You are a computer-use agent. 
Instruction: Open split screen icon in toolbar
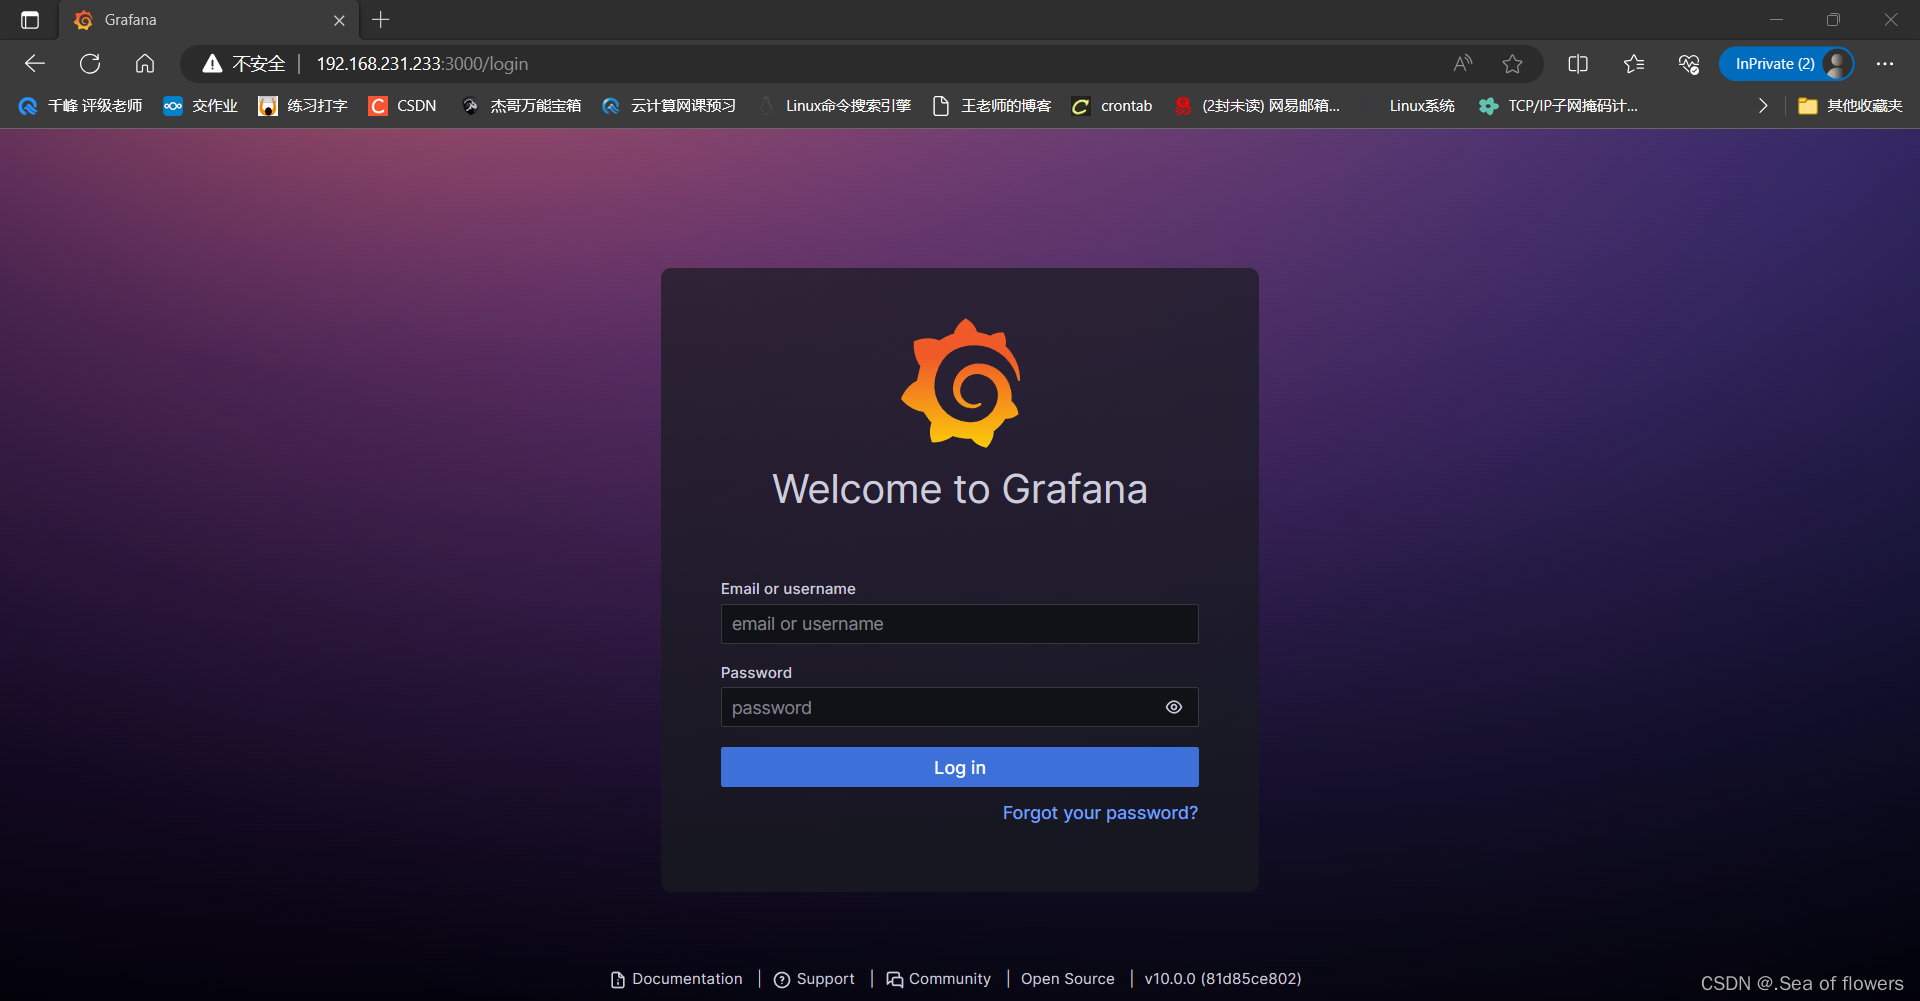click(1578, 64)
